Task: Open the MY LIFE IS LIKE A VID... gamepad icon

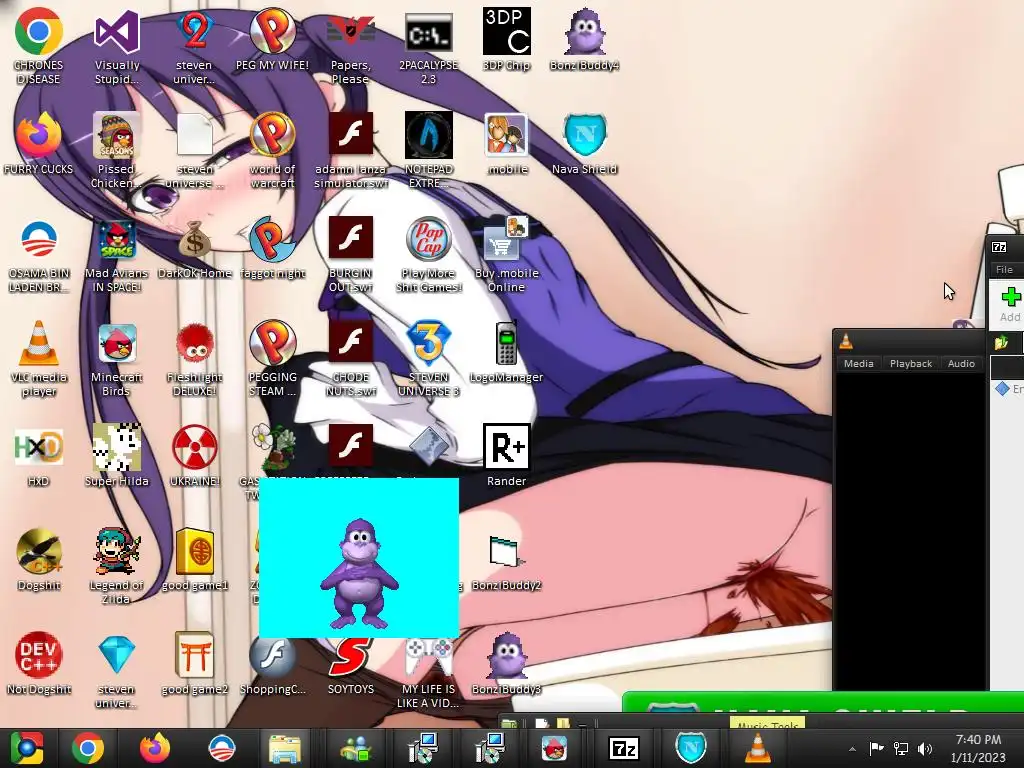Action: pyautogui.click(x=428, y=656)
